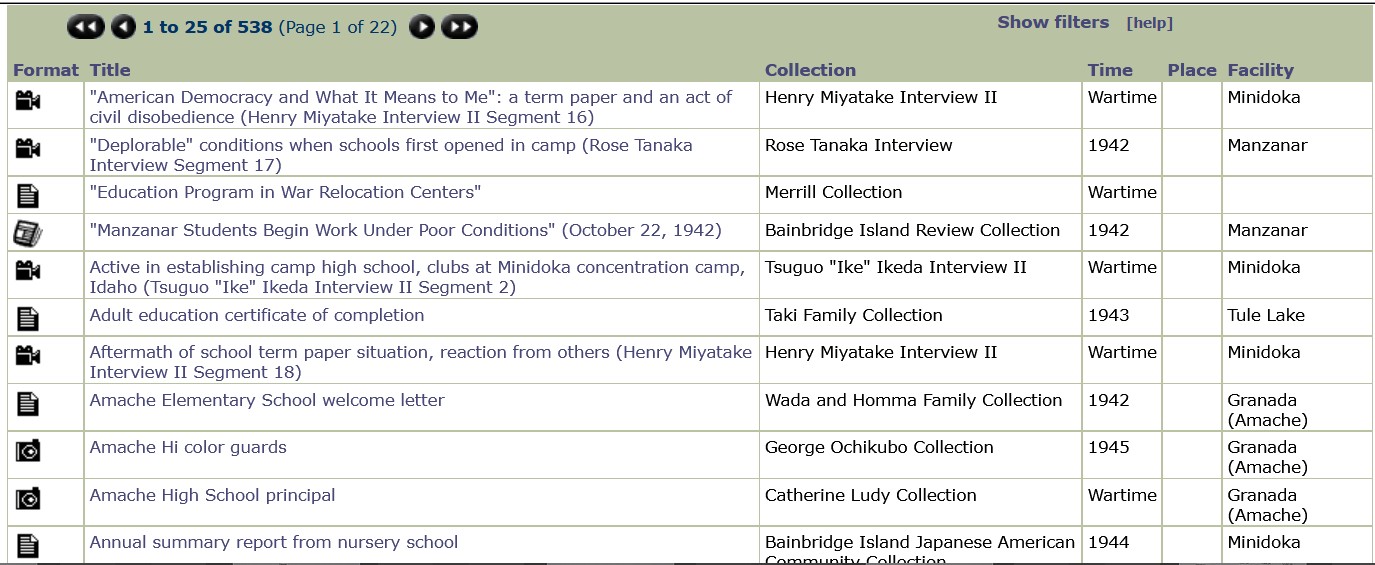Click document icon beside Education Program entry
Screen dimensions: 1375x565
[x=28, y=194]
